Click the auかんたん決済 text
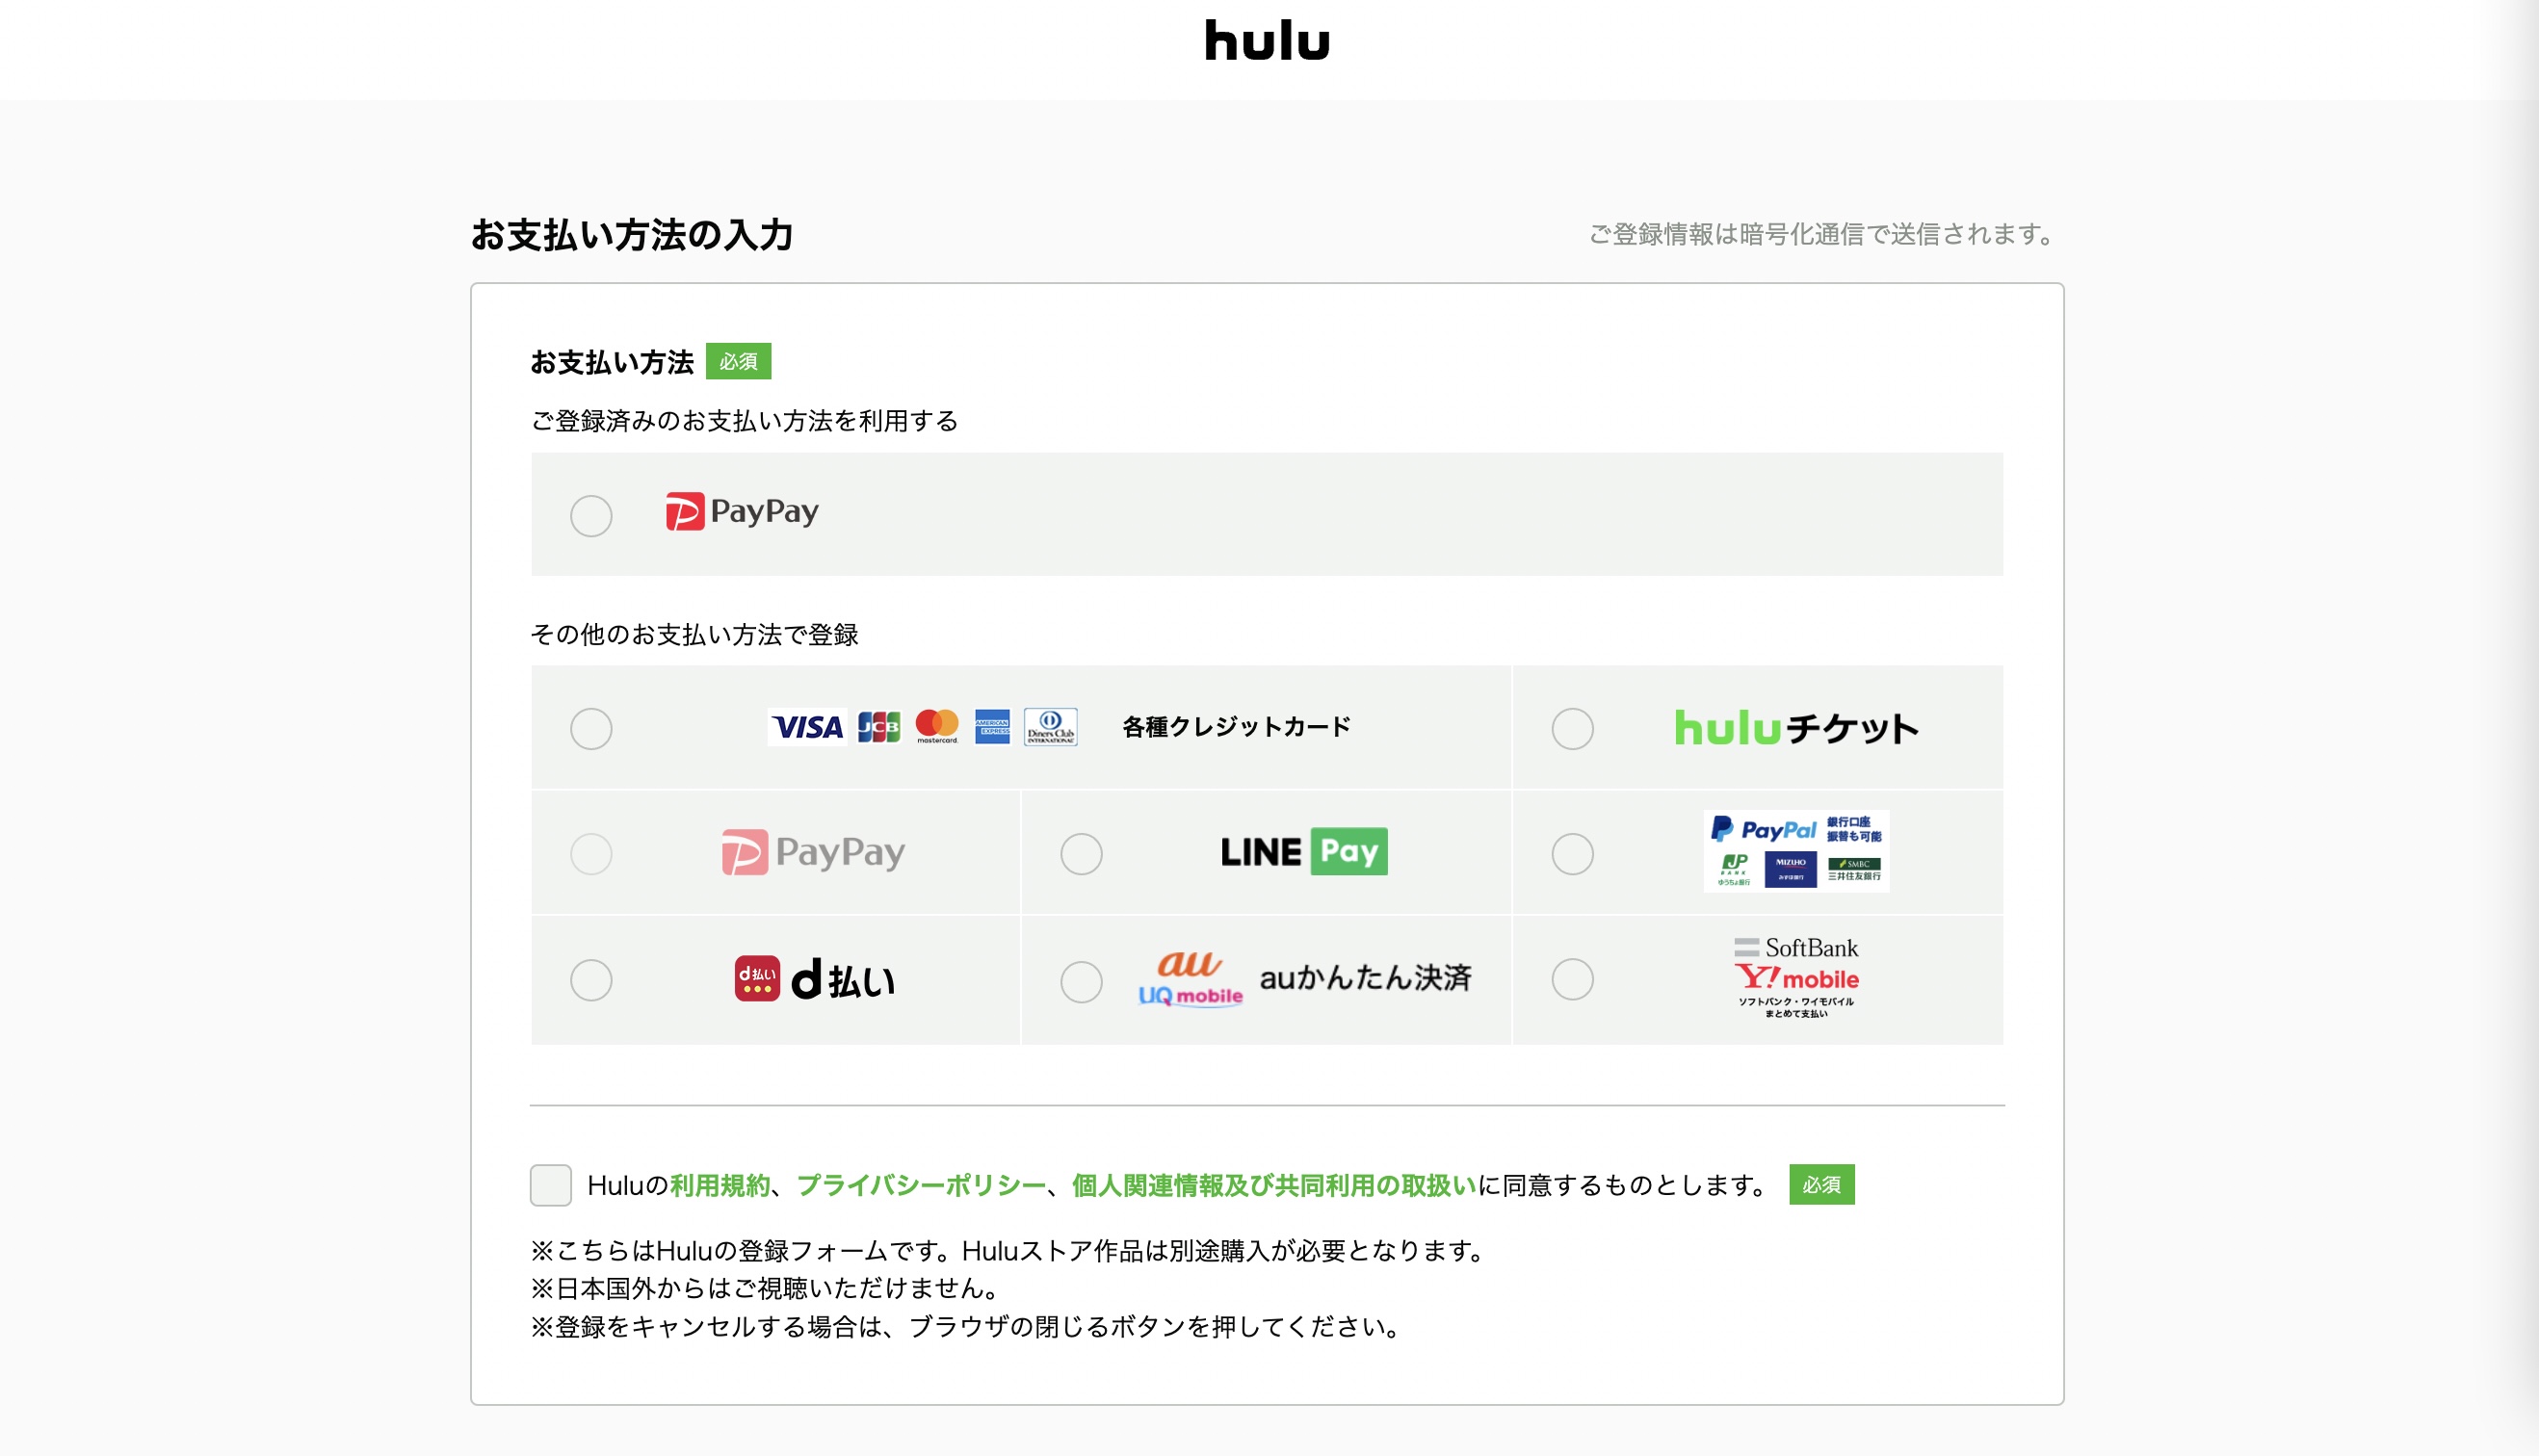The image size is (2539, 1456). coord(1365,978)
